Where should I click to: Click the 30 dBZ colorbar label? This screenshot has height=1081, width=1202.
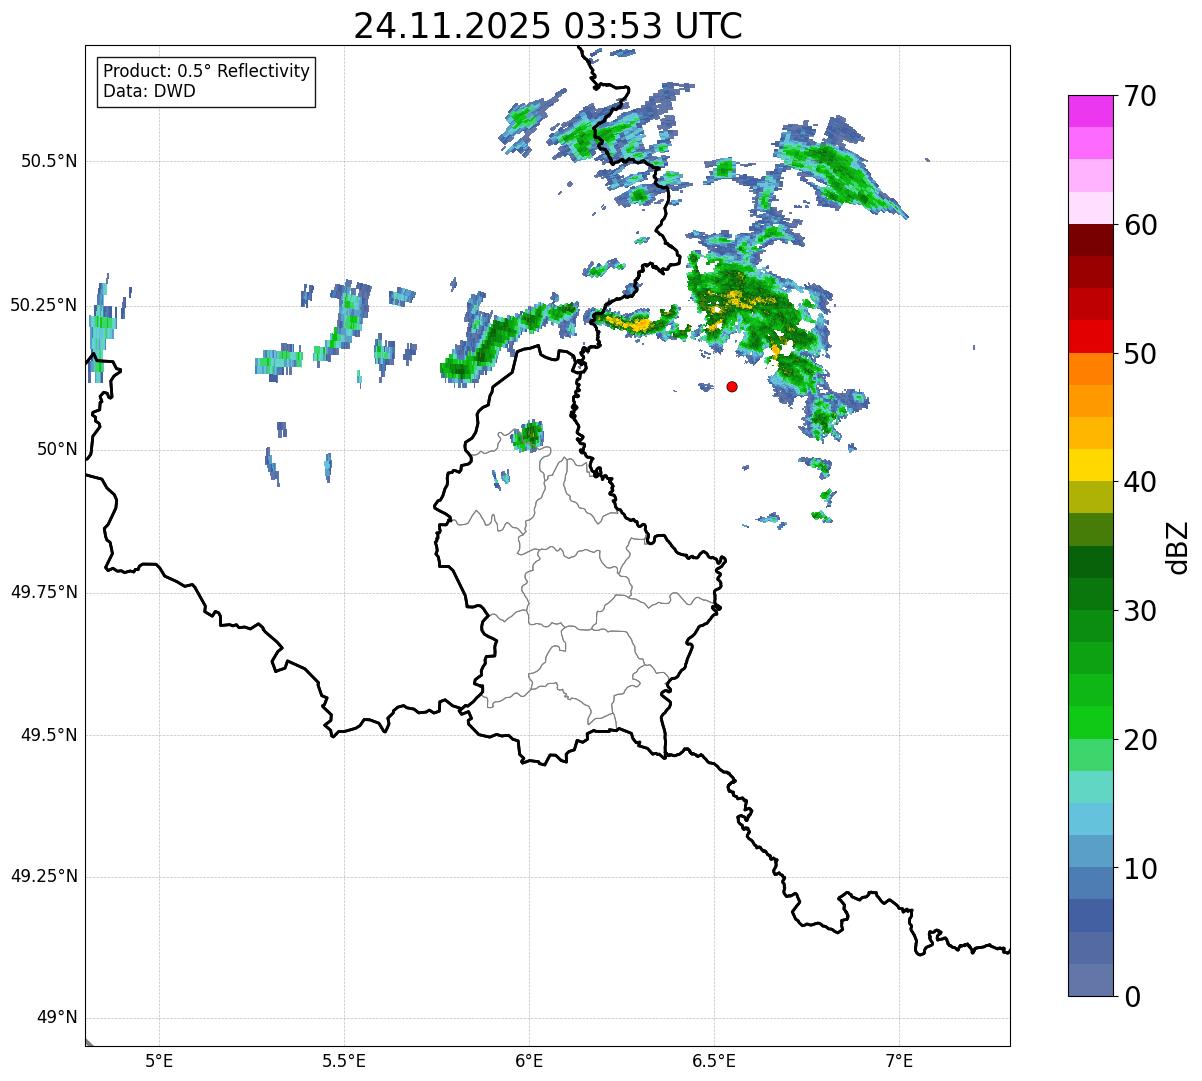point(1139,611)
